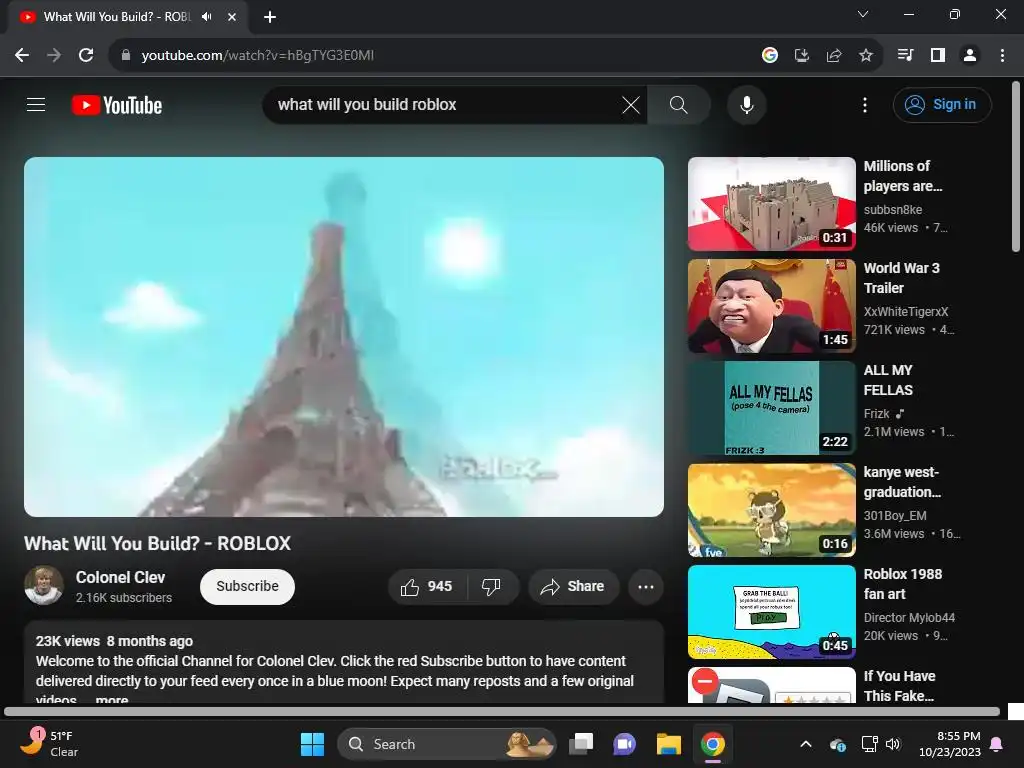Open Google icon in address bar
The image size is (1024, 768).
(x=770, y=55)
